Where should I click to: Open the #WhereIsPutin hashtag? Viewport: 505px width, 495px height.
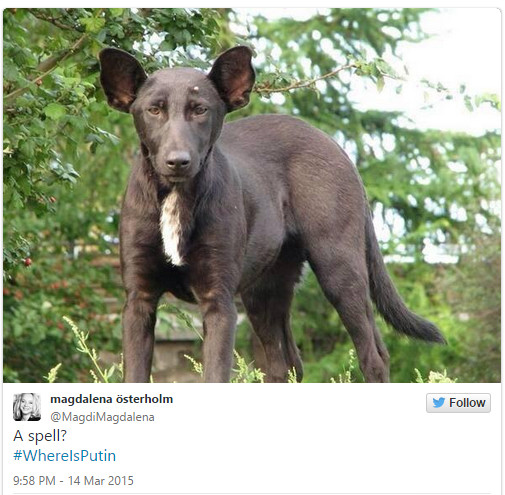point(65,455)
